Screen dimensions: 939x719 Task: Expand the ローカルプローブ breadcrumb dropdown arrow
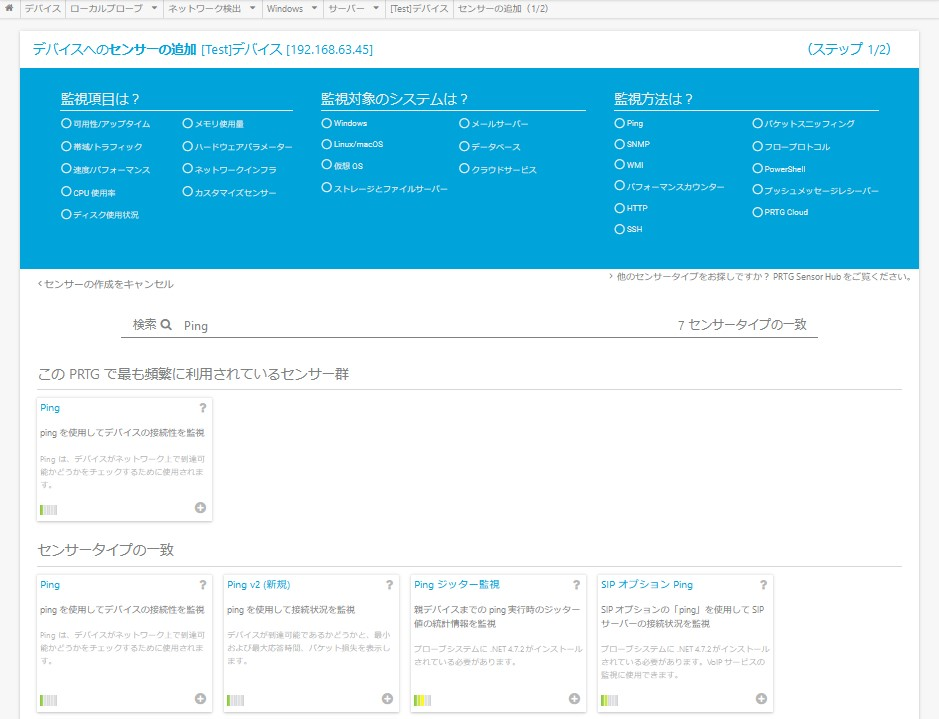(154, 8)
